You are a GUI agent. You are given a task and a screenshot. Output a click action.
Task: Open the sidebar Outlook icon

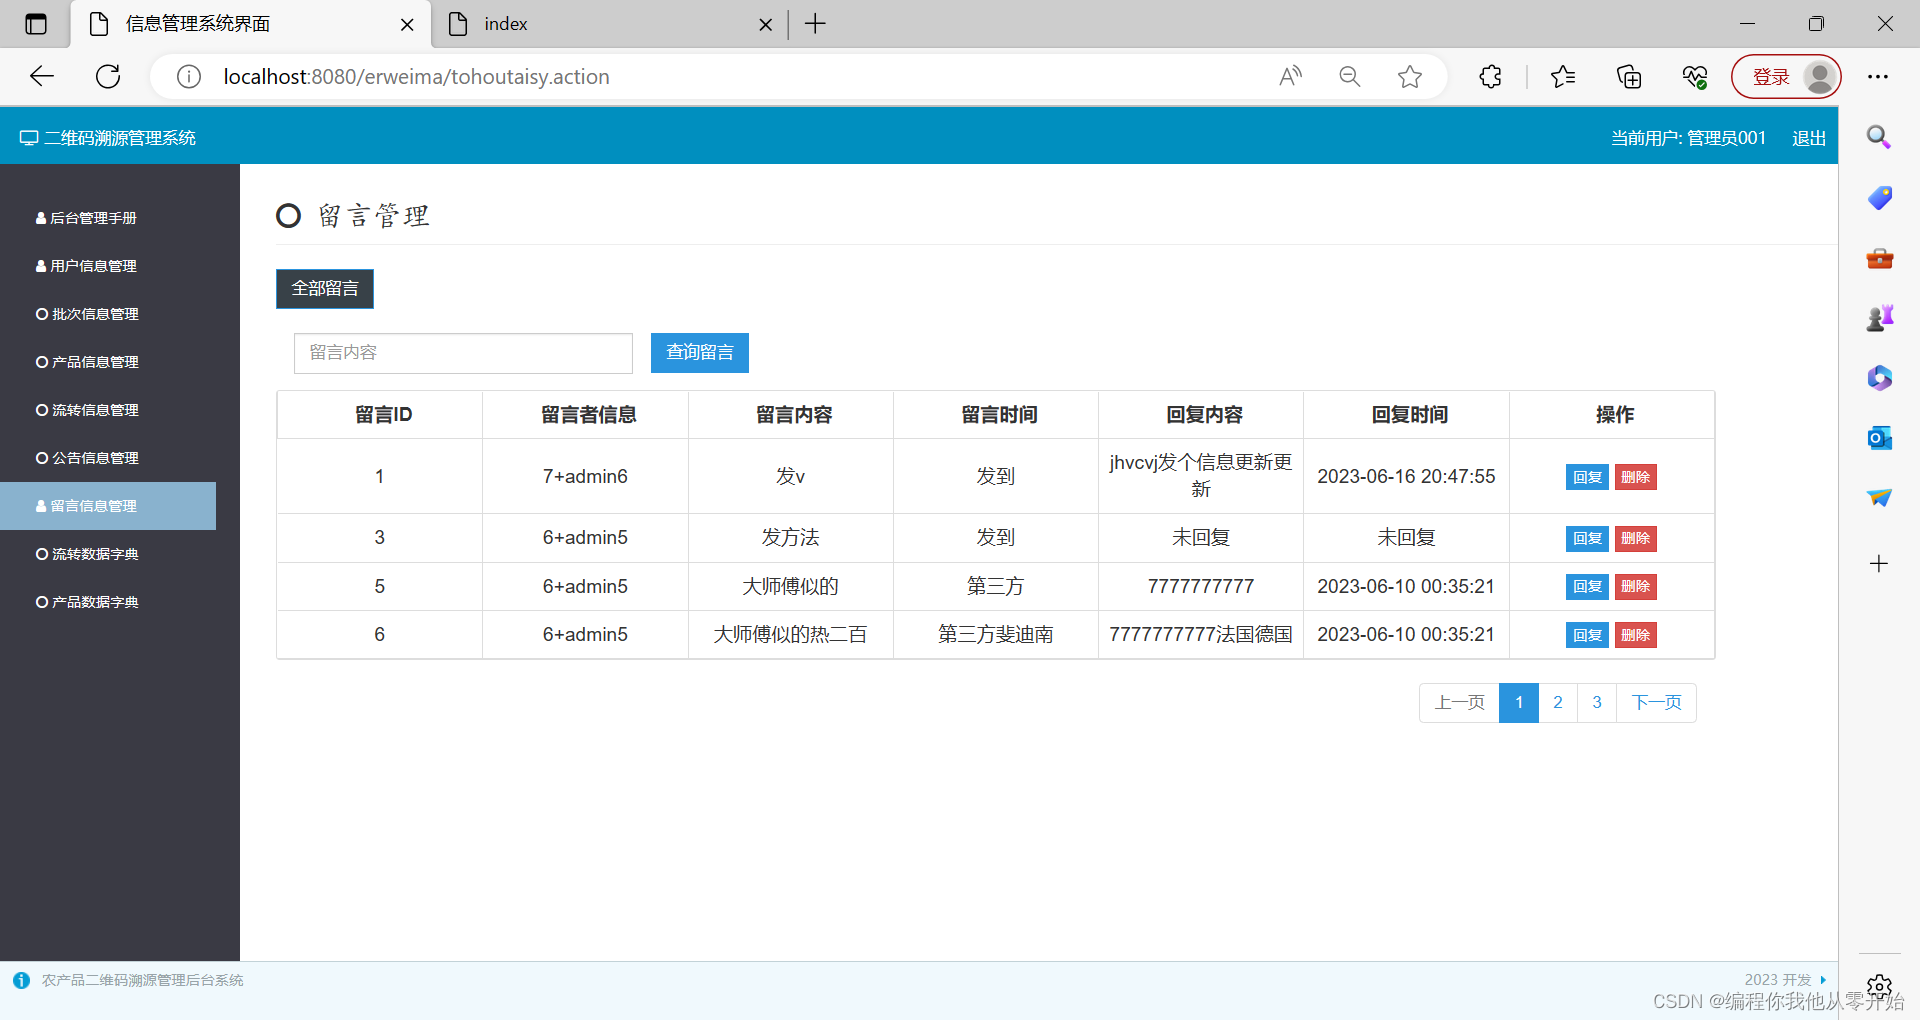(x=1879, y=438)
